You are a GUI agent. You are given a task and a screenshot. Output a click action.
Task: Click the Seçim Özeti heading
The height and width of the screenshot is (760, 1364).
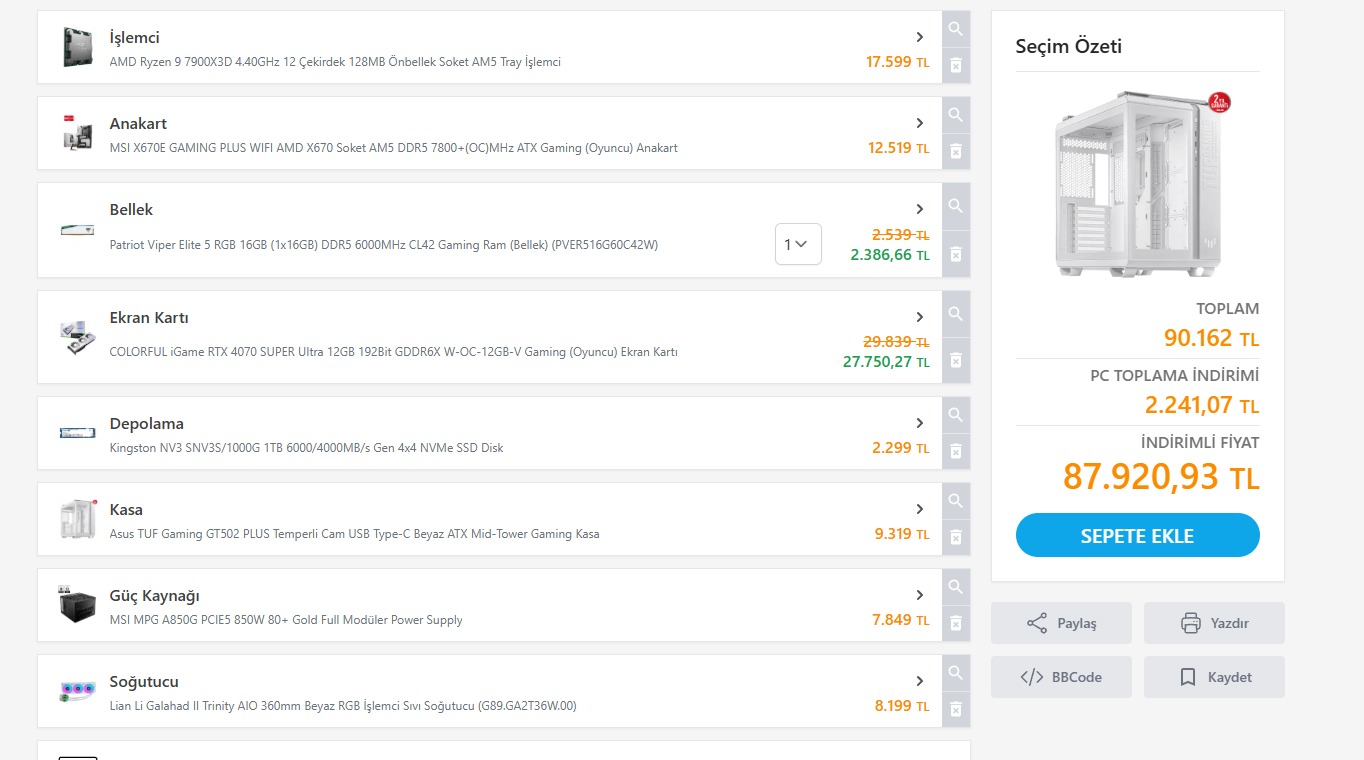click(1068, 46)
